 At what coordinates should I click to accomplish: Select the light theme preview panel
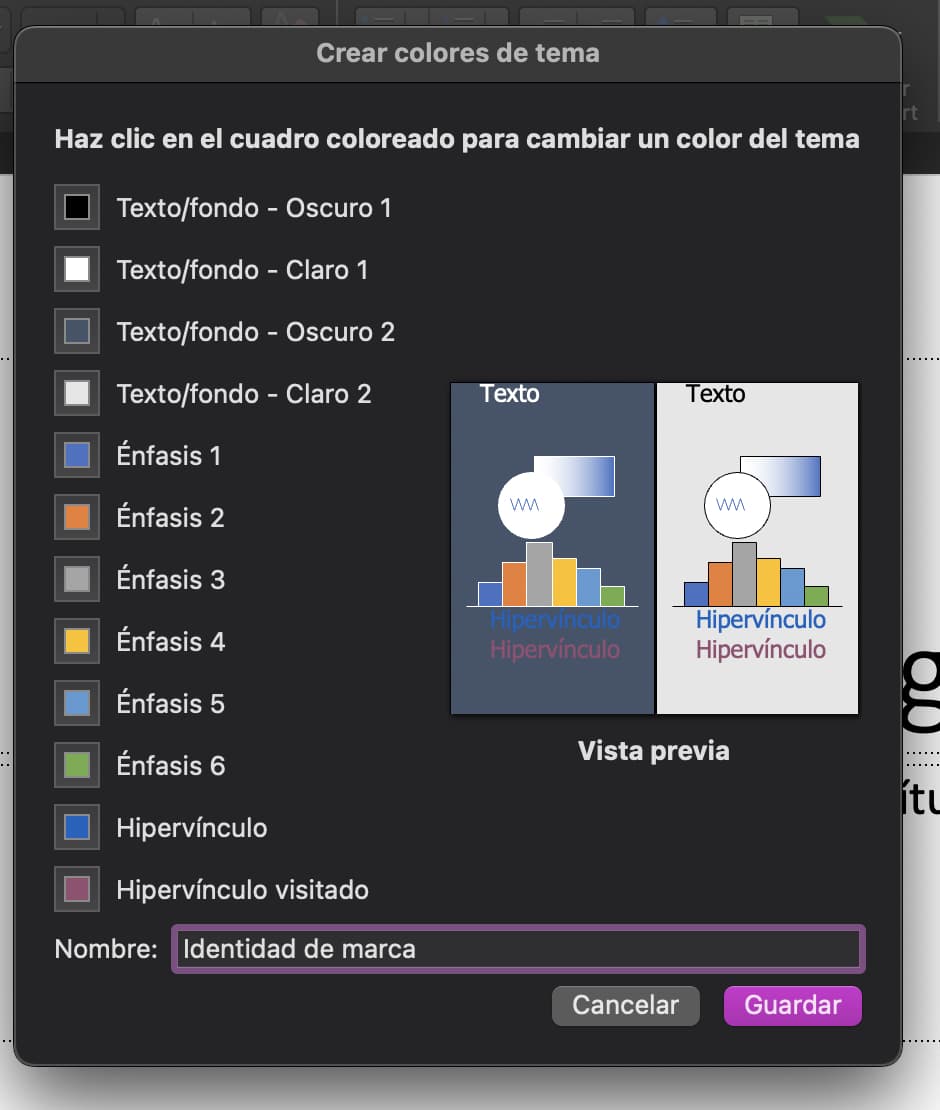757,547
